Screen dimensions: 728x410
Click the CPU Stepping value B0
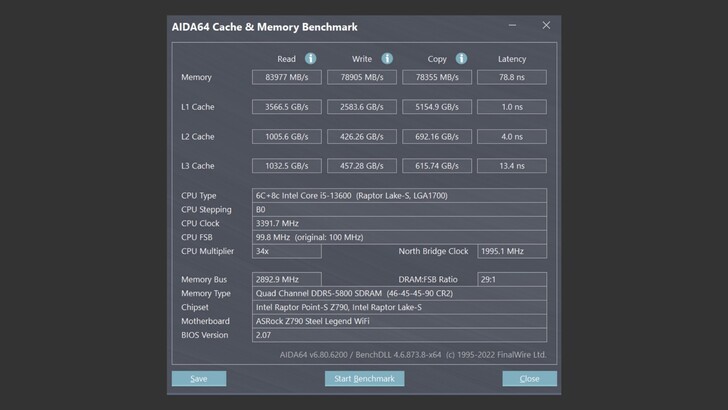[399, 209]
